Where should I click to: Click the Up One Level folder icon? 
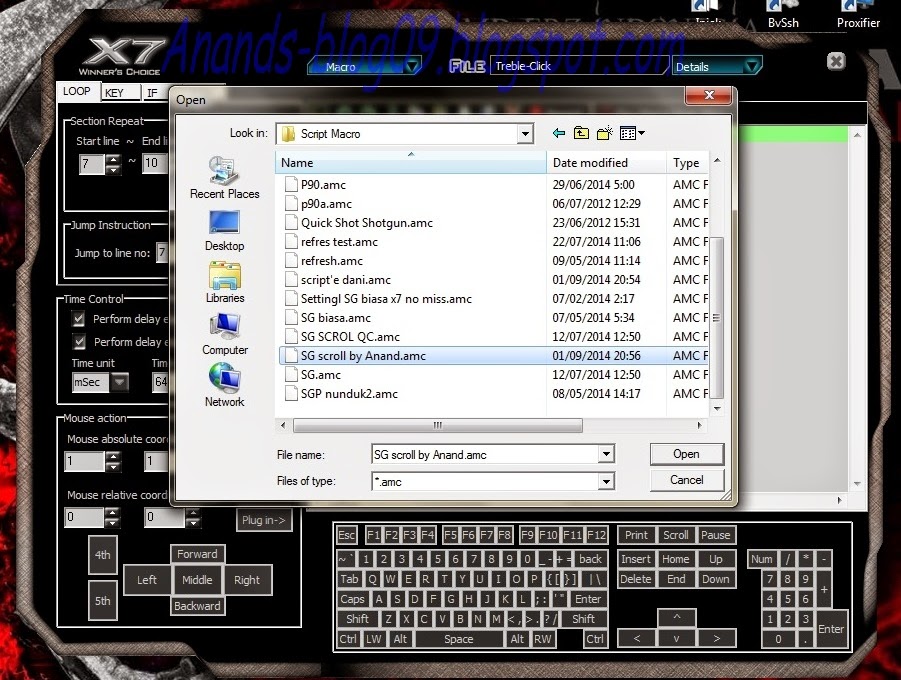(x=581, y=132)
